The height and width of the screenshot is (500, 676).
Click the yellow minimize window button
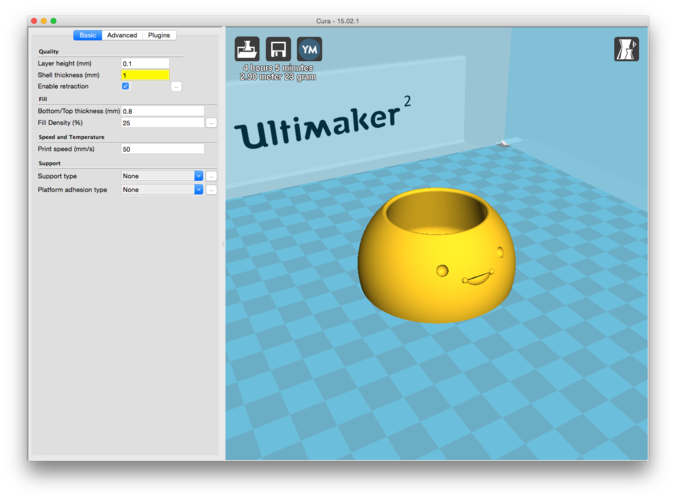pos(44,21)
